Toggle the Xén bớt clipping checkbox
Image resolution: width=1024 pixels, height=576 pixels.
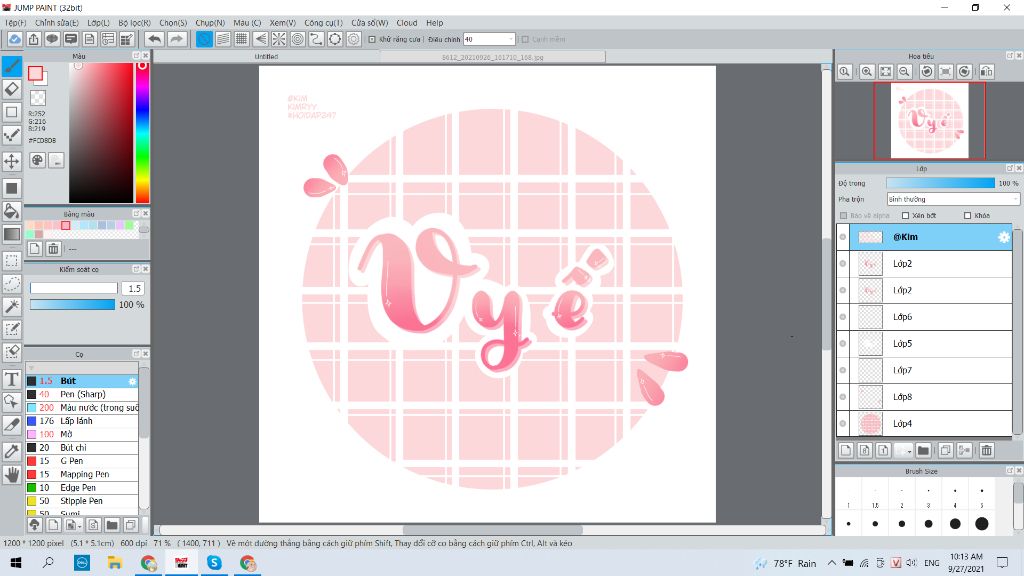pos(905,216)
